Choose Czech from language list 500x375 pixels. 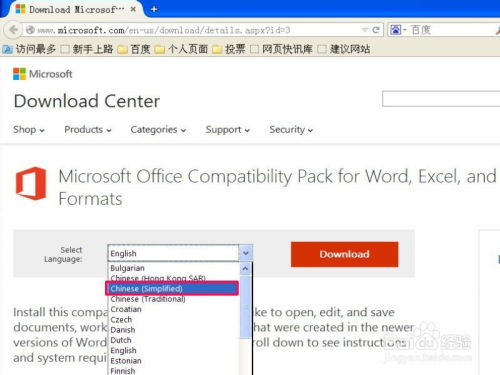[x=173, y=320]
